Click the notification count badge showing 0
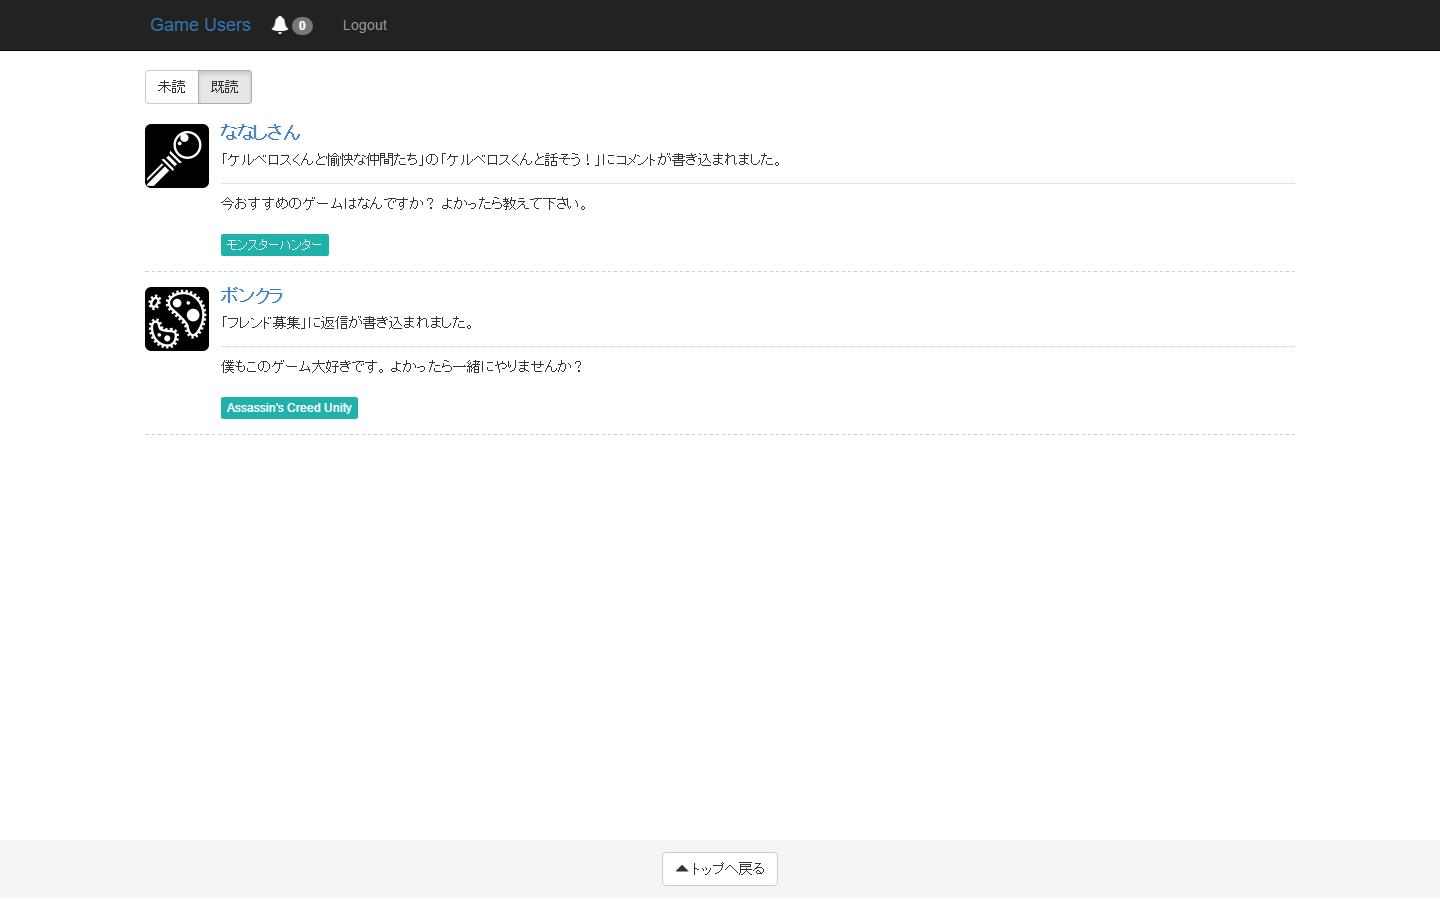Screen dimensions: 1440x900 point(302,26)
